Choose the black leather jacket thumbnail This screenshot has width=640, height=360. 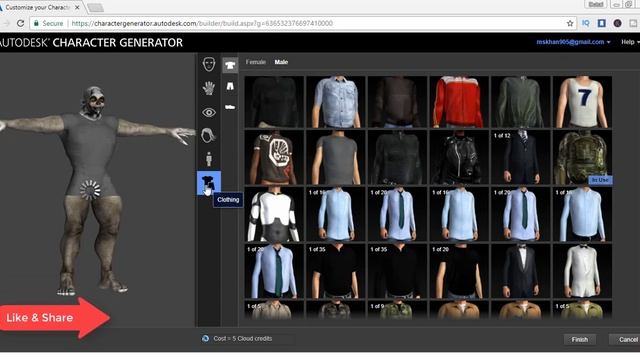tap(459, 158)
